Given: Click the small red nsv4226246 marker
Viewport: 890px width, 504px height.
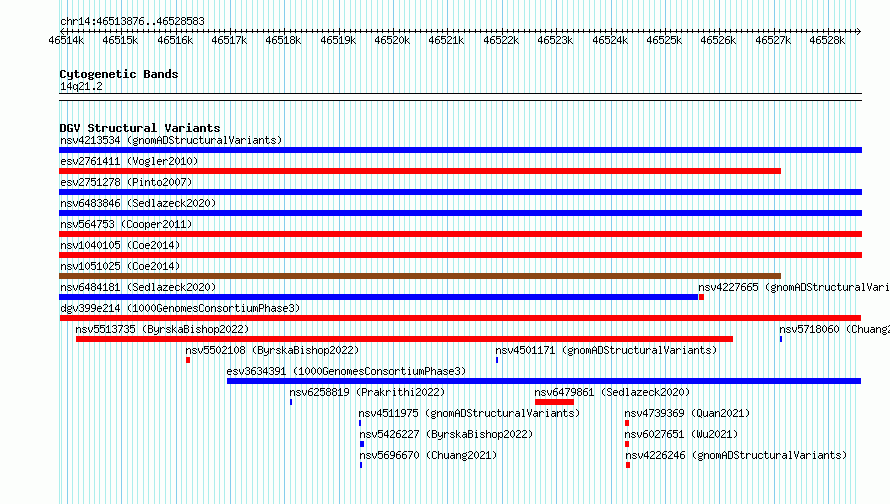Looking at the screenshot, I should (x=628, y=465).
